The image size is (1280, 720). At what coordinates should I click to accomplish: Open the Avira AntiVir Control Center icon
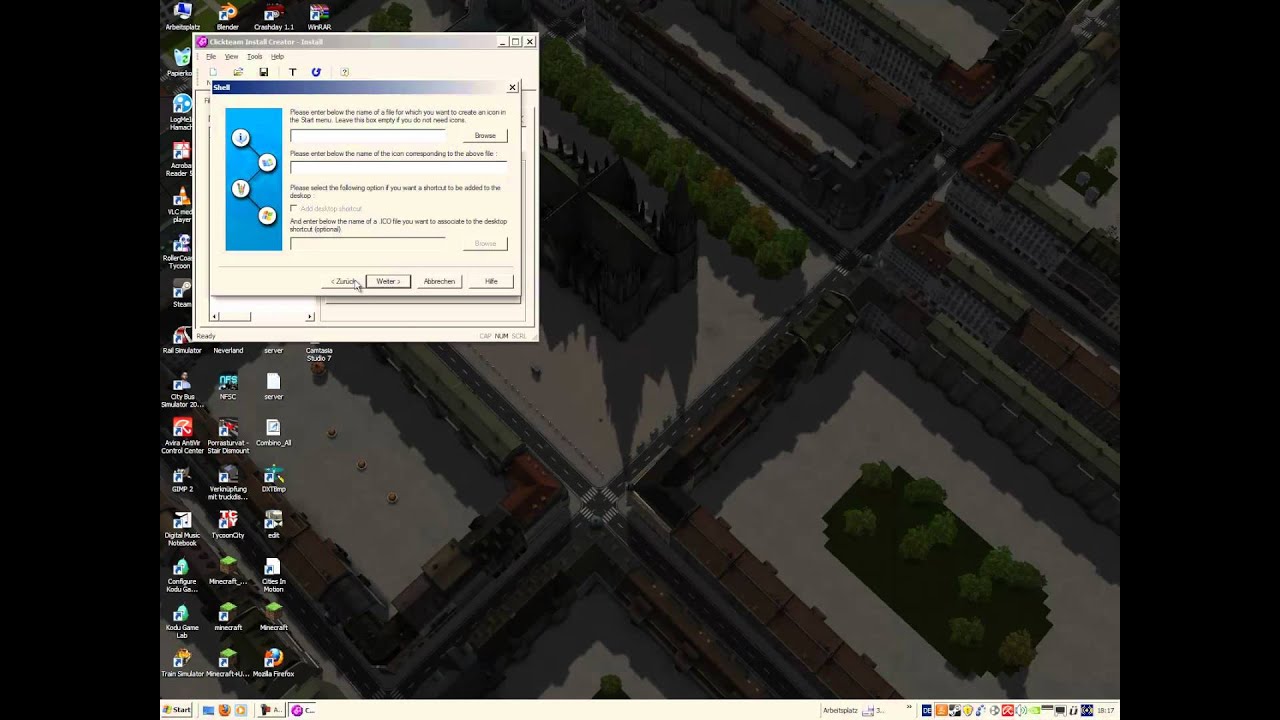[182, 436]
